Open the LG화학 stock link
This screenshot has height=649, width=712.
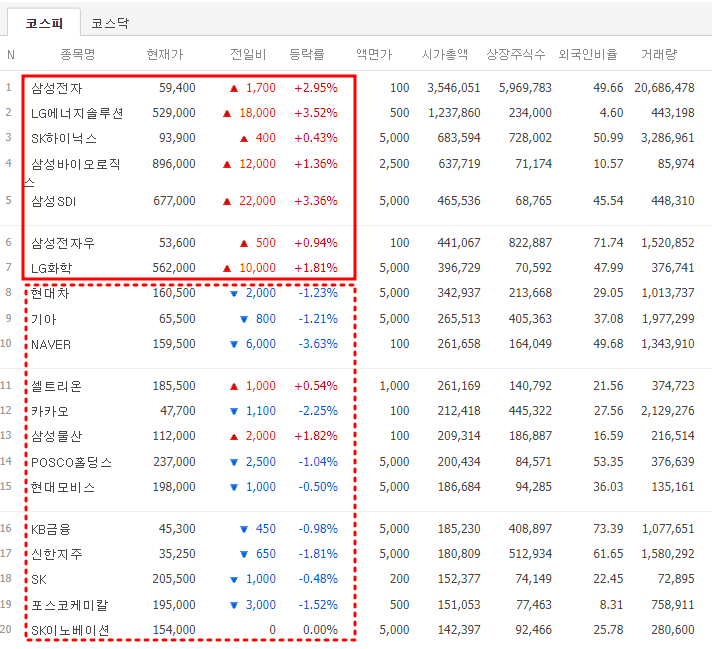point(51,268)
